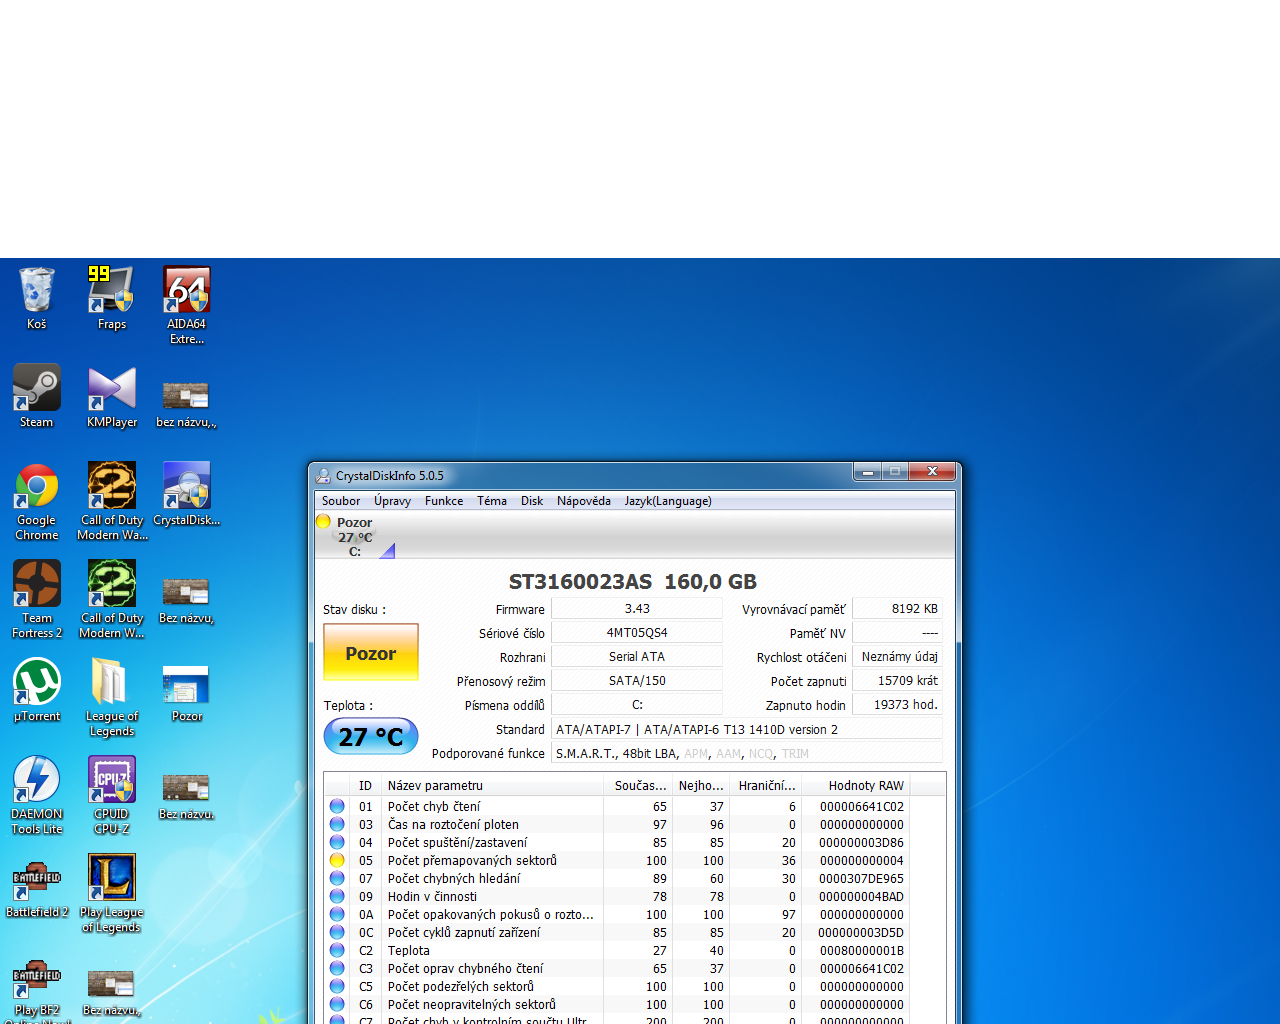
Task: Open Google Chrome desktop shortcut
Action: point(37,501)
